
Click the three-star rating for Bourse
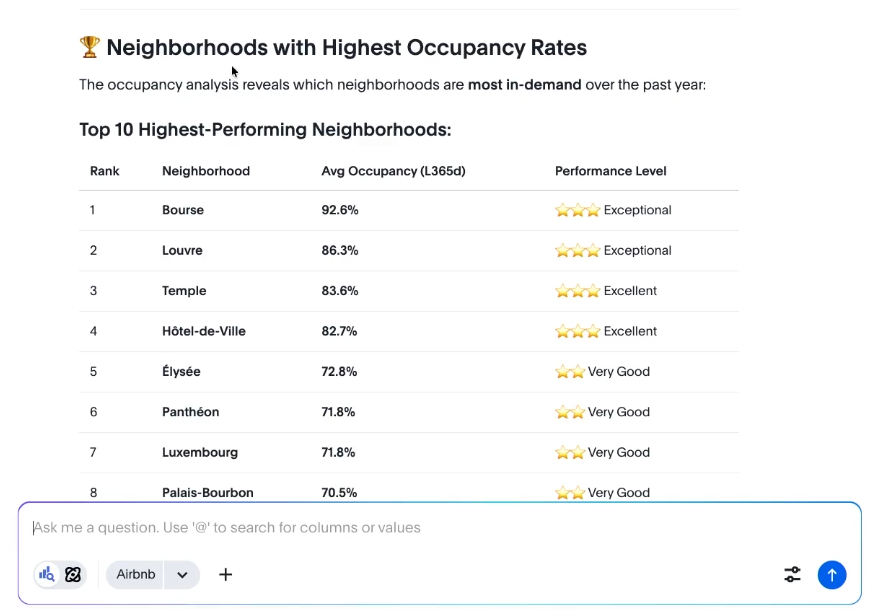tap(577, 211)
